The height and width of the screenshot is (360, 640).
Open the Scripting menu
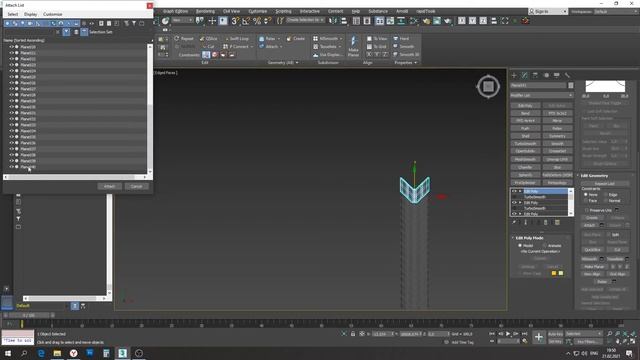tap(283, 11)
